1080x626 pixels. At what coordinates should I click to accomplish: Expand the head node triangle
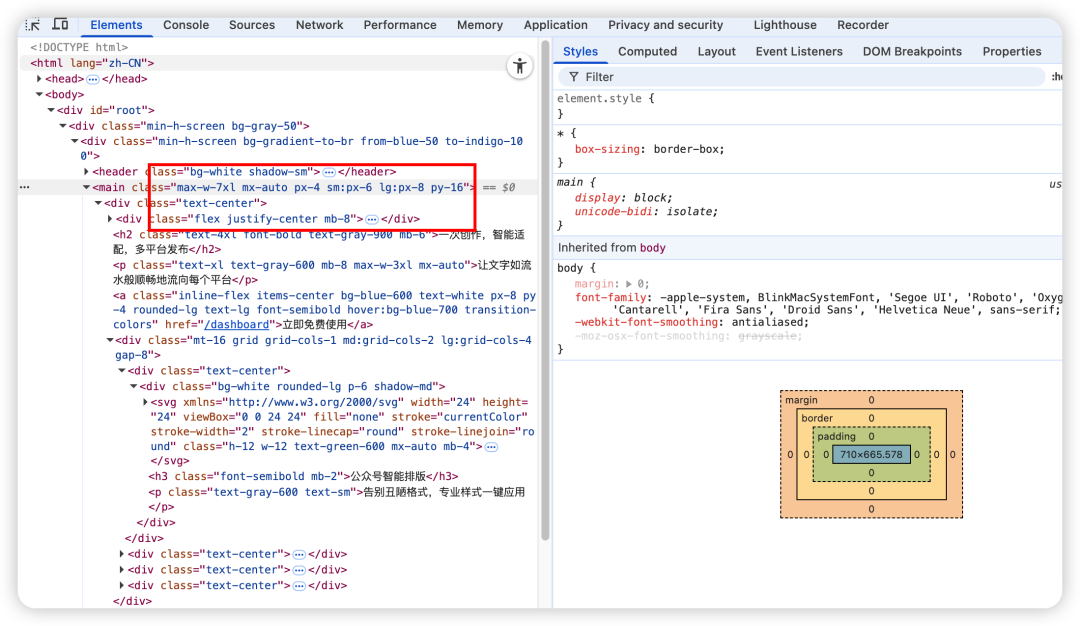[x=39, y=79]
